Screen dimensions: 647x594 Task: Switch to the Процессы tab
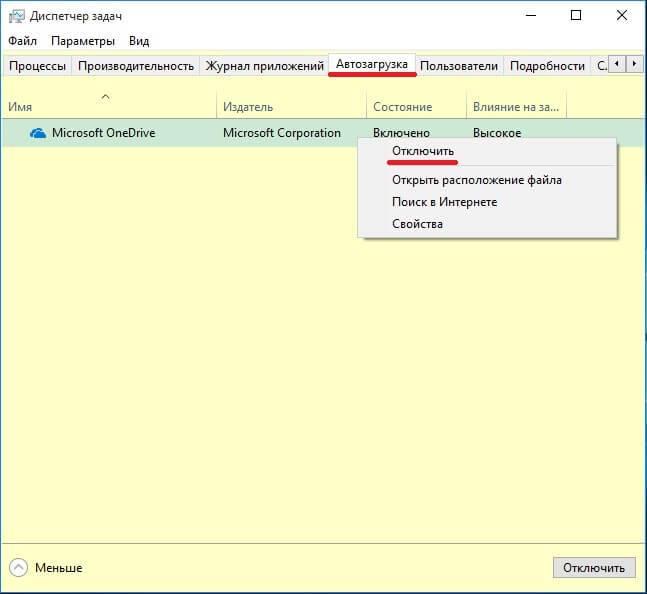point(37,66)
